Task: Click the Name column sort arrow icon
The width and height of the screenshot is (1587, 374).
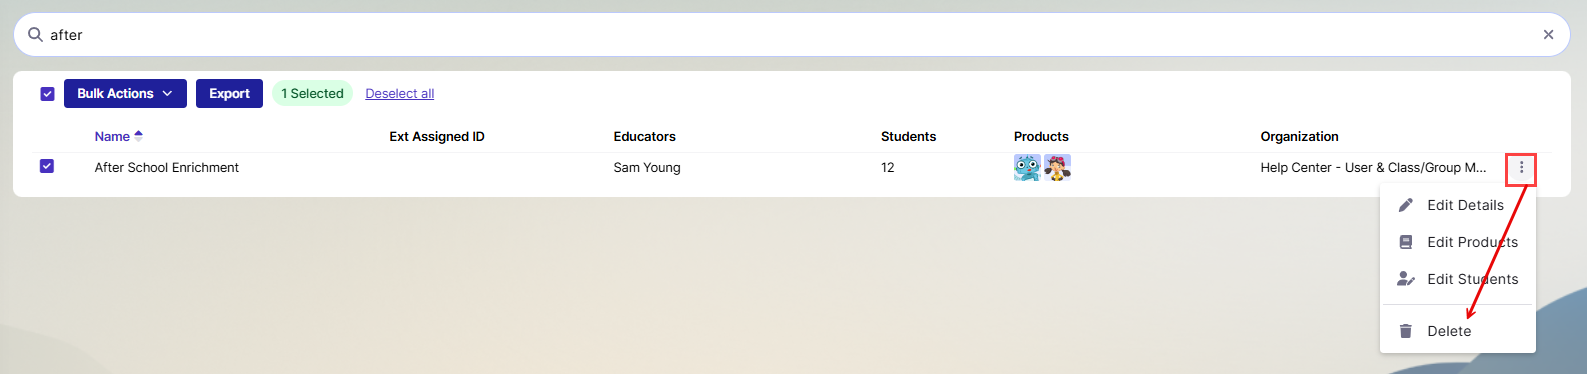Action: click(x=138, y=135)
